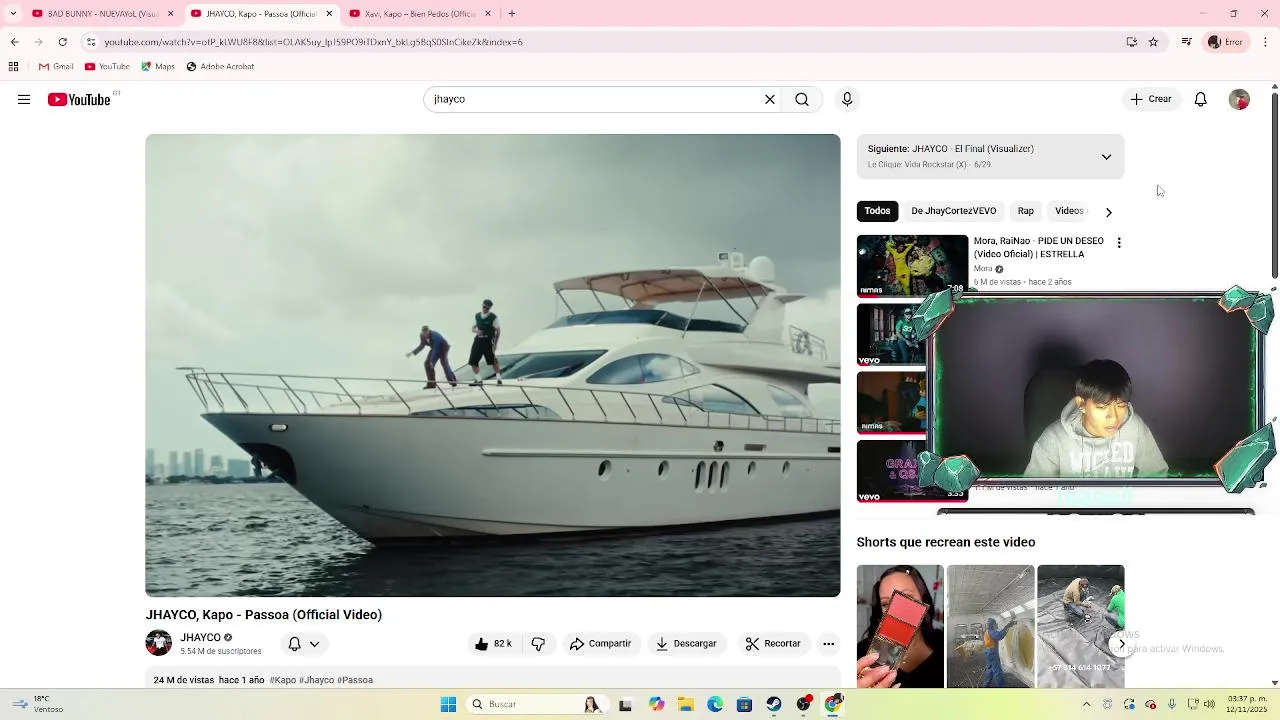Screen dimensions: 1280x720
Task: Open the PIDE UN DESEO video thumbnail
Action: click(x=912, y=266)
